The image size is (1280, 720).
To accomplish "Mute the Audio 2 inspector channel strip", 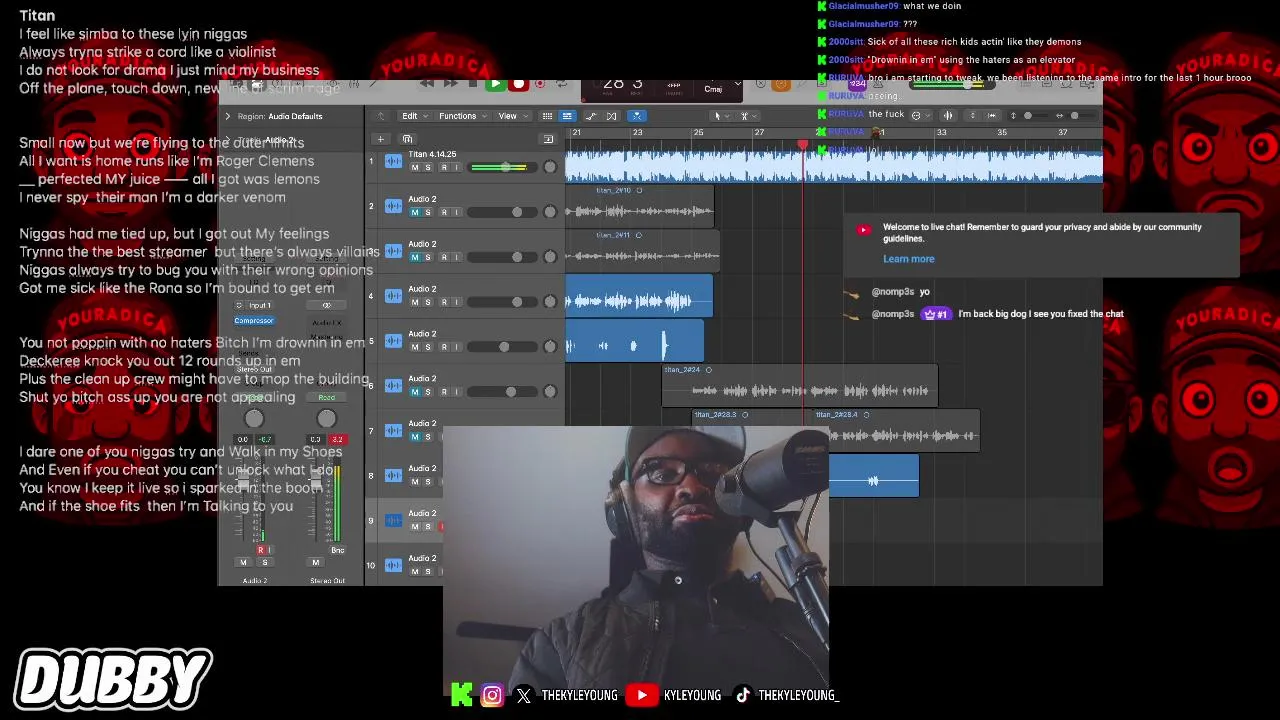I will pos(243,562).
